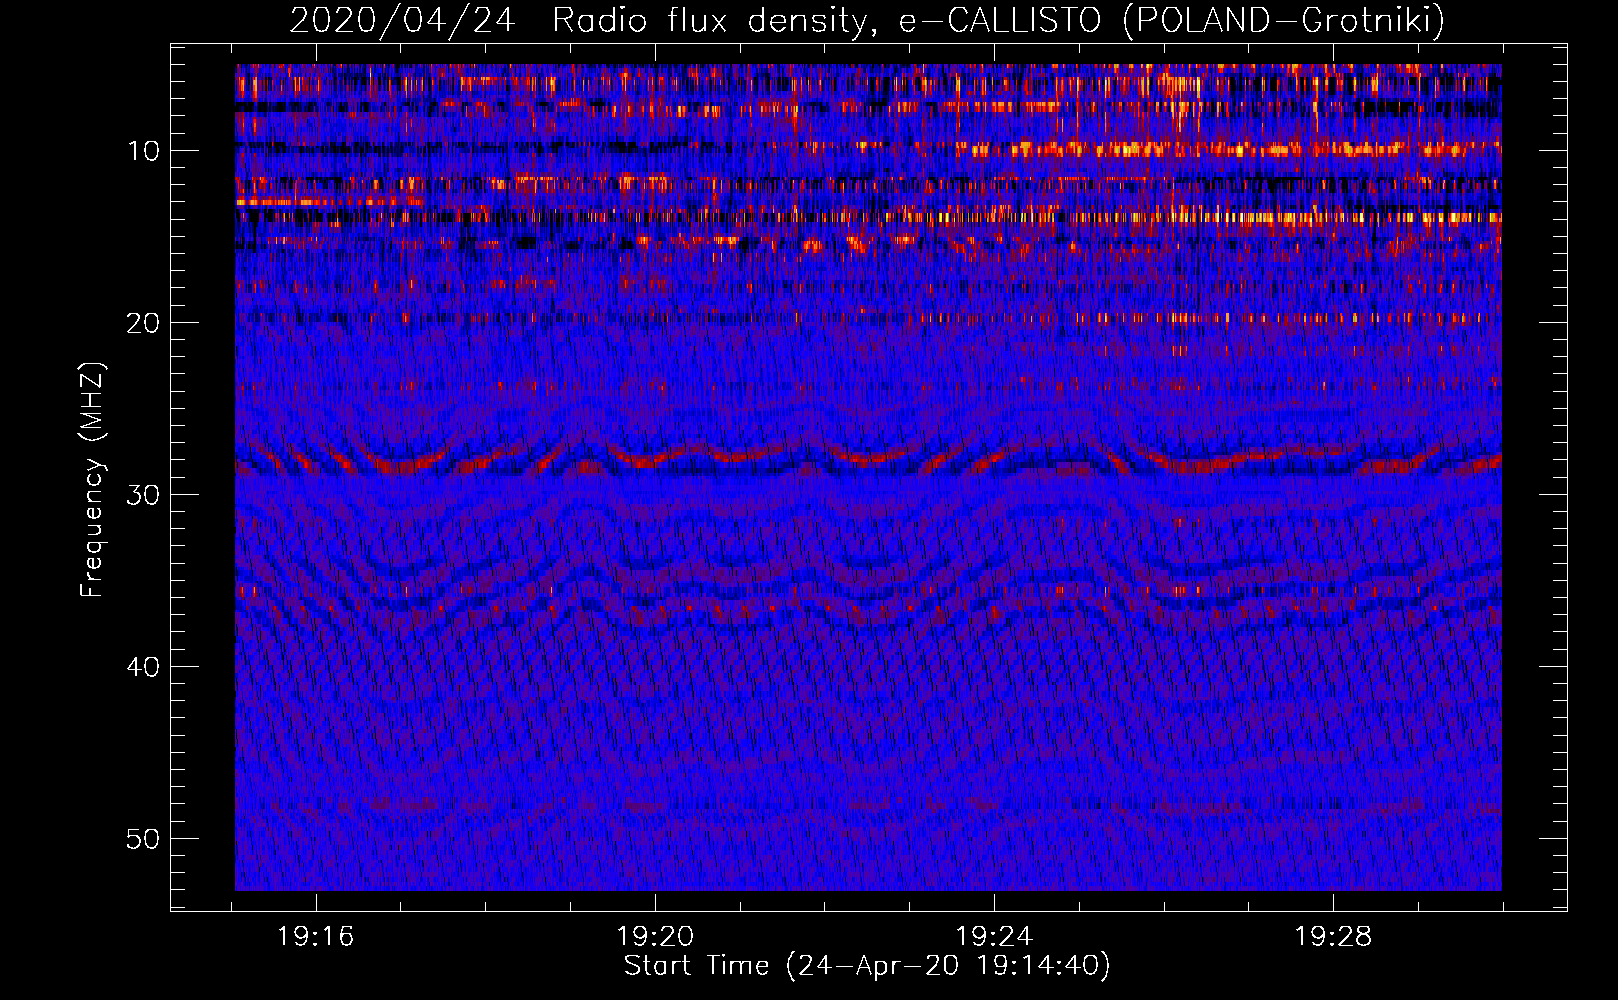
Task: Click the plot title with e-CALLISTO POLAND-Grotniki
Action: pos(867,20)
